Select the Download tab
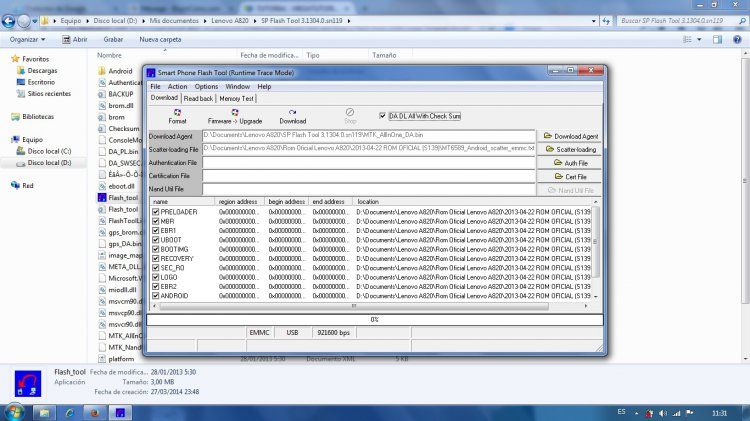 [164, 98]
